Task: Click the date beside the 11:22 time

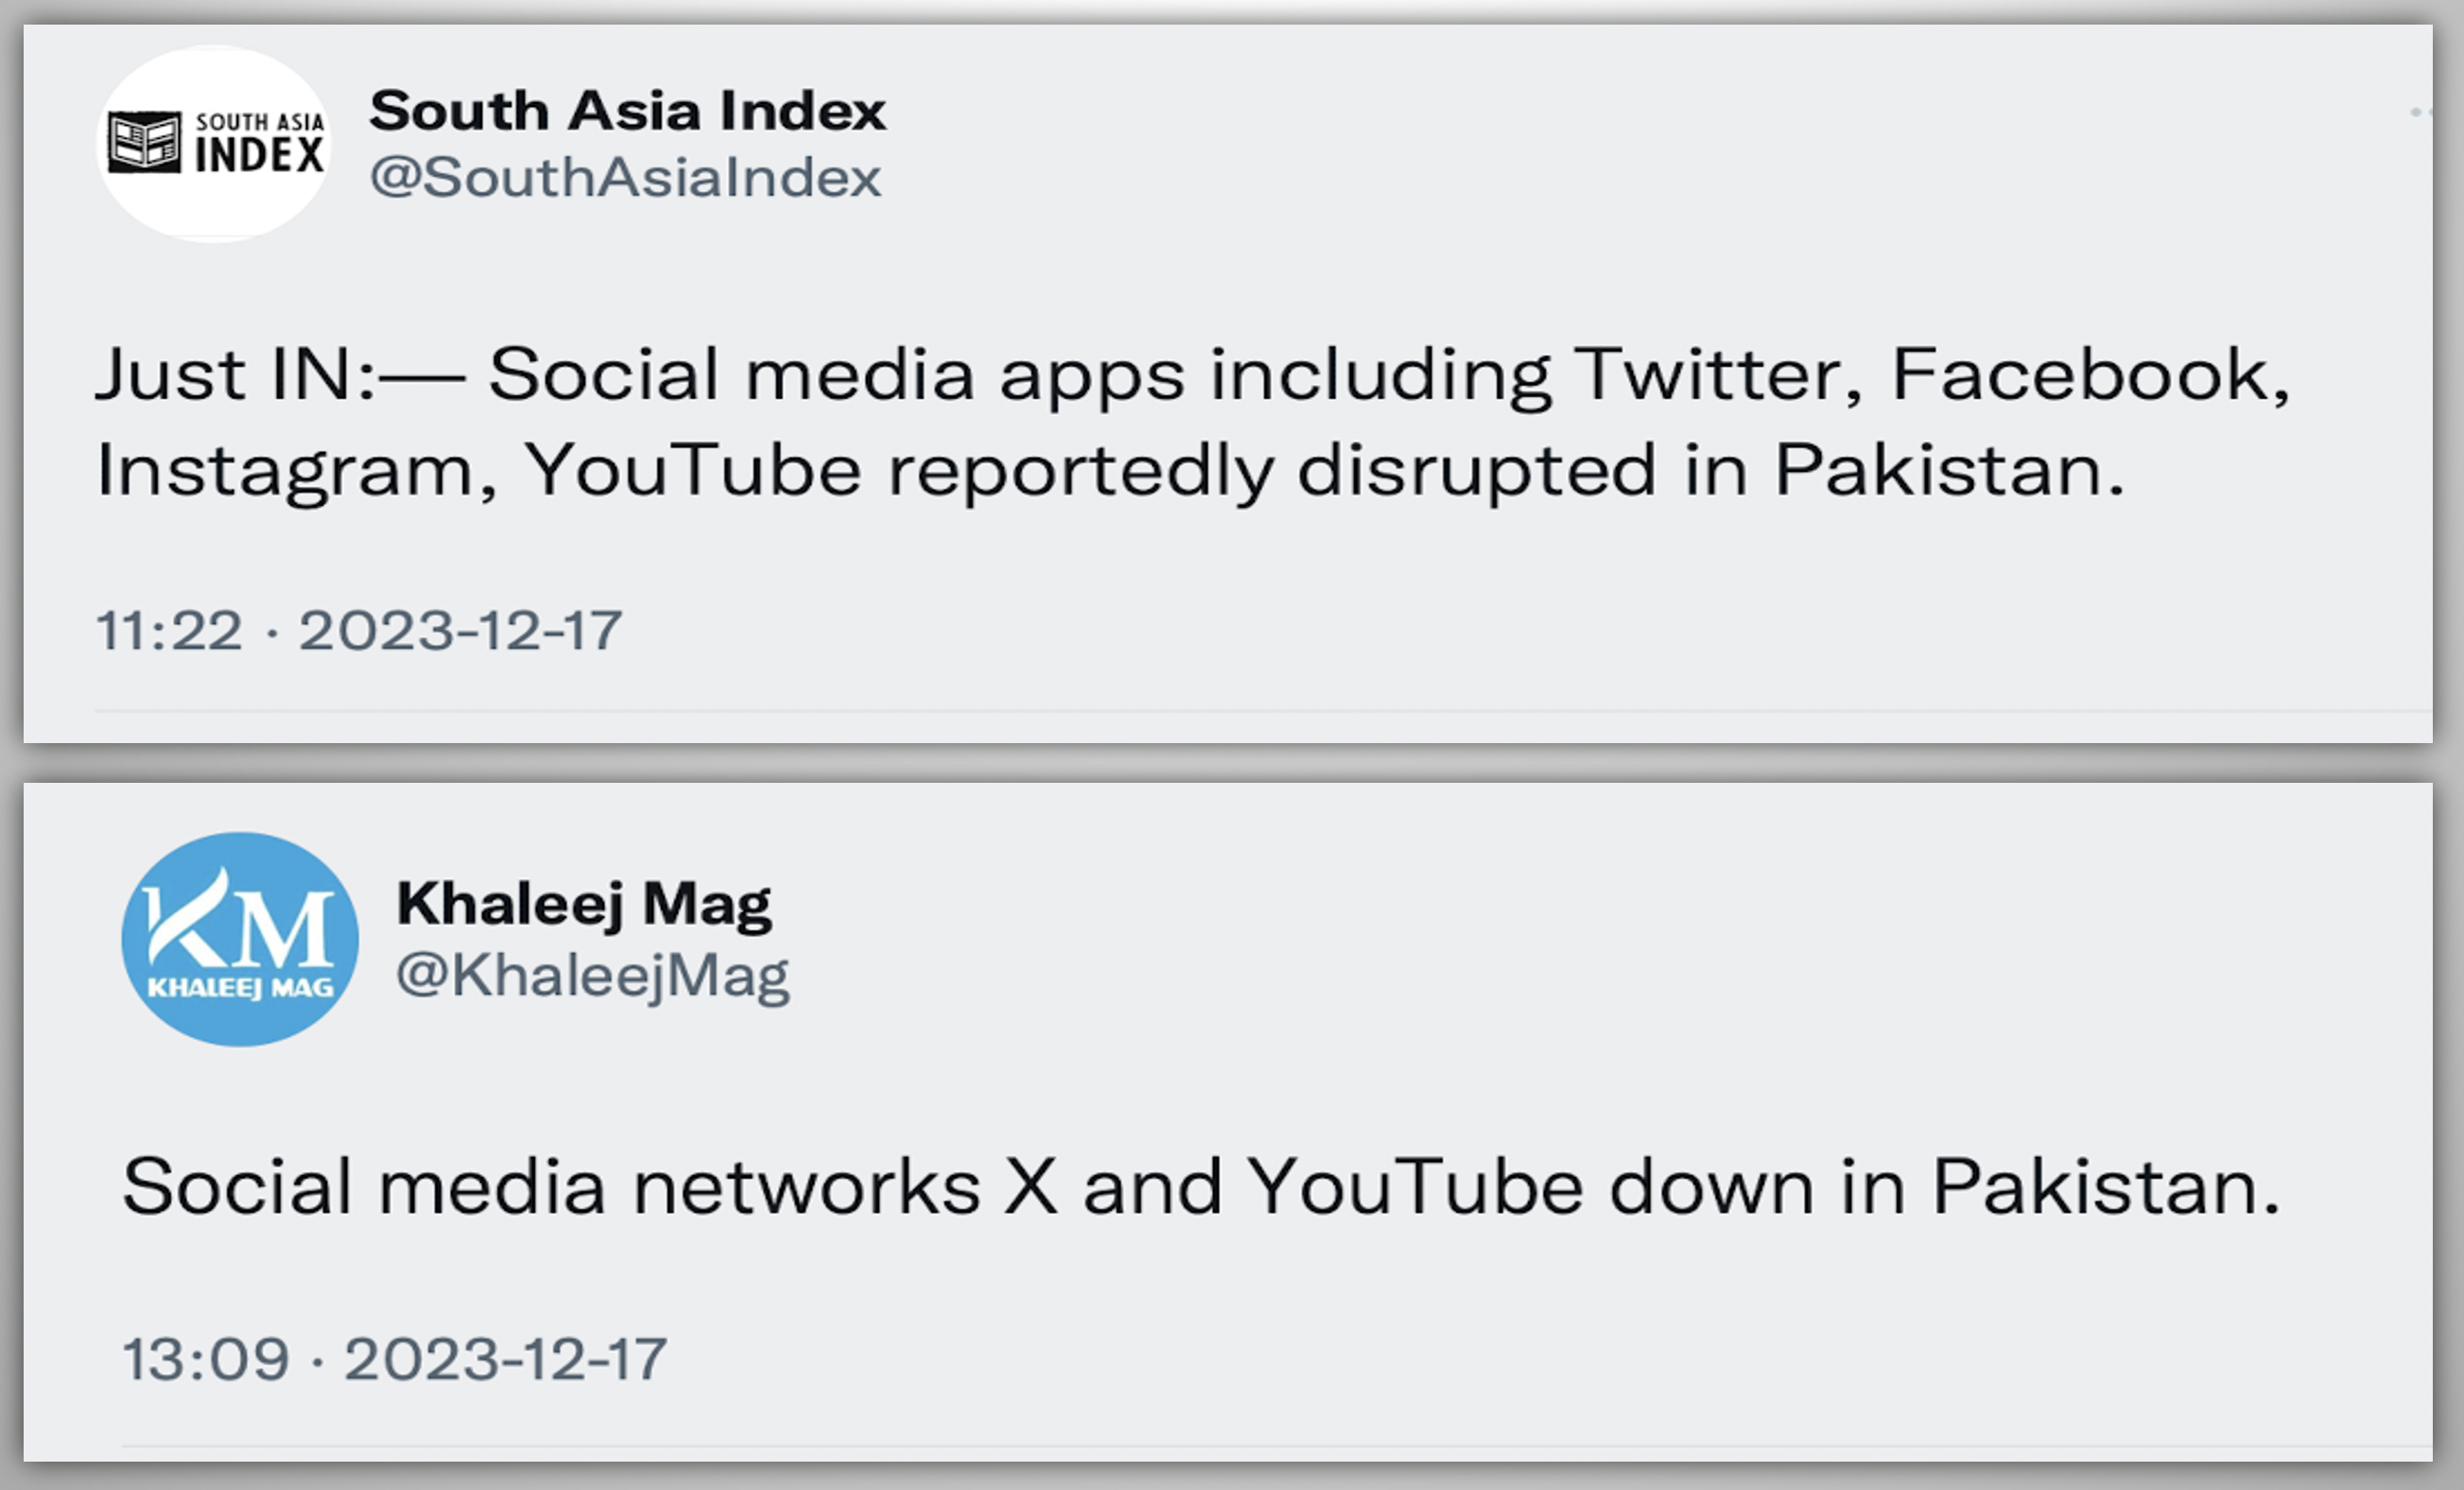Action: [x=460, y=631]
